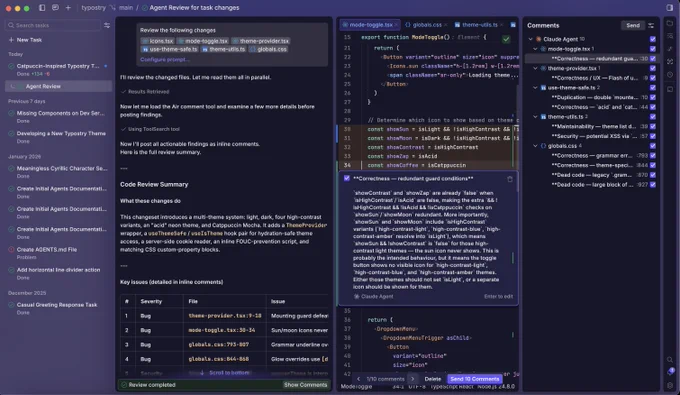
Task: Uncheck the theme-provider.tsx file checkbox
Action: click(653, 69)
